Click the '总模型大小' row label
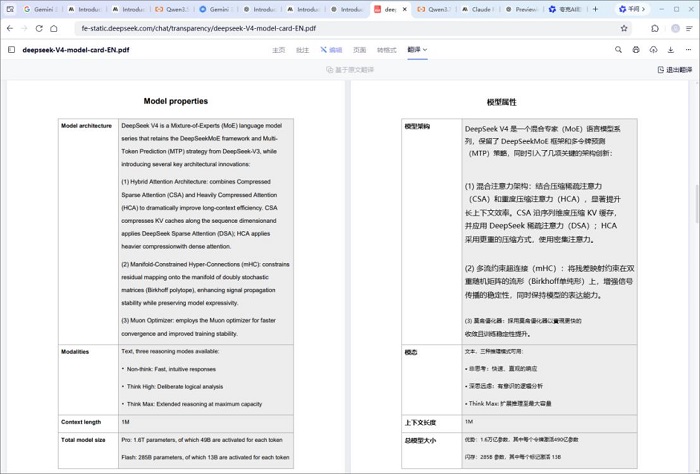 [420, 441]
